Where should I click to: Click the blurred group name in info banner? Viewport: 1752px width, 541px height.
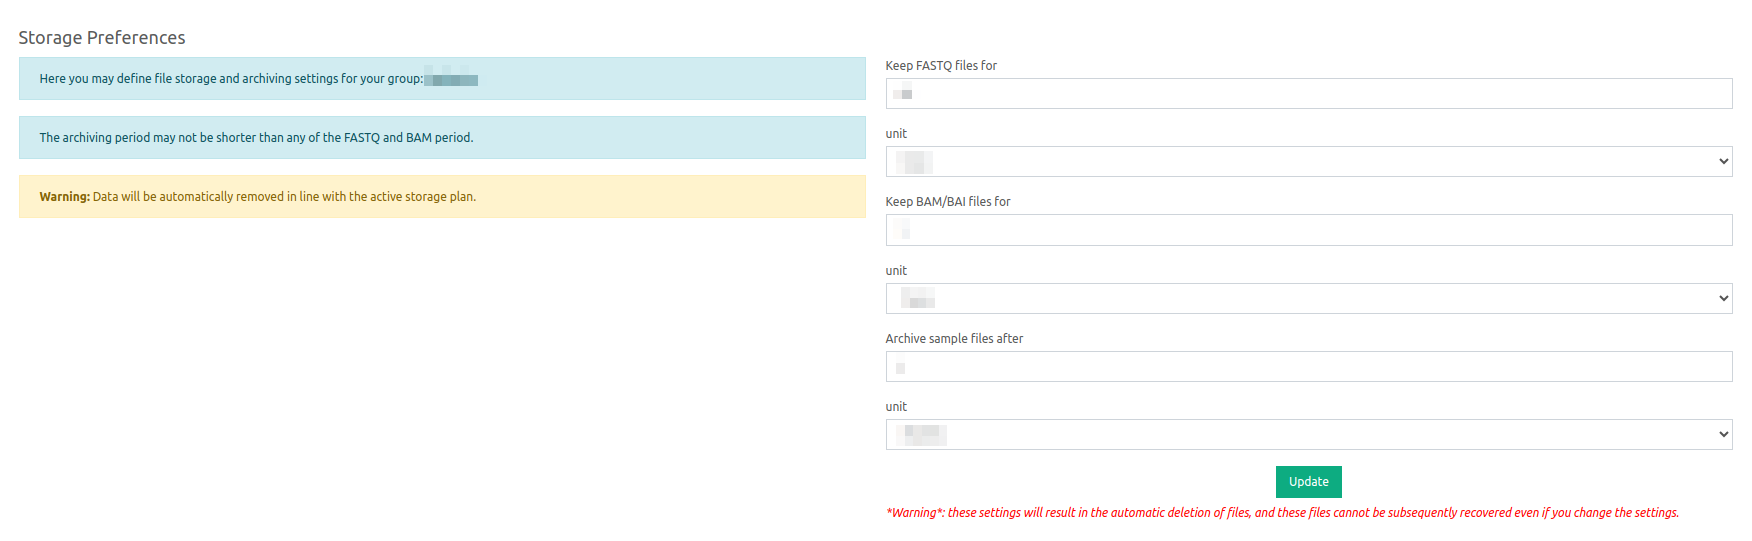pyautogui.click(x=451, y=79)
